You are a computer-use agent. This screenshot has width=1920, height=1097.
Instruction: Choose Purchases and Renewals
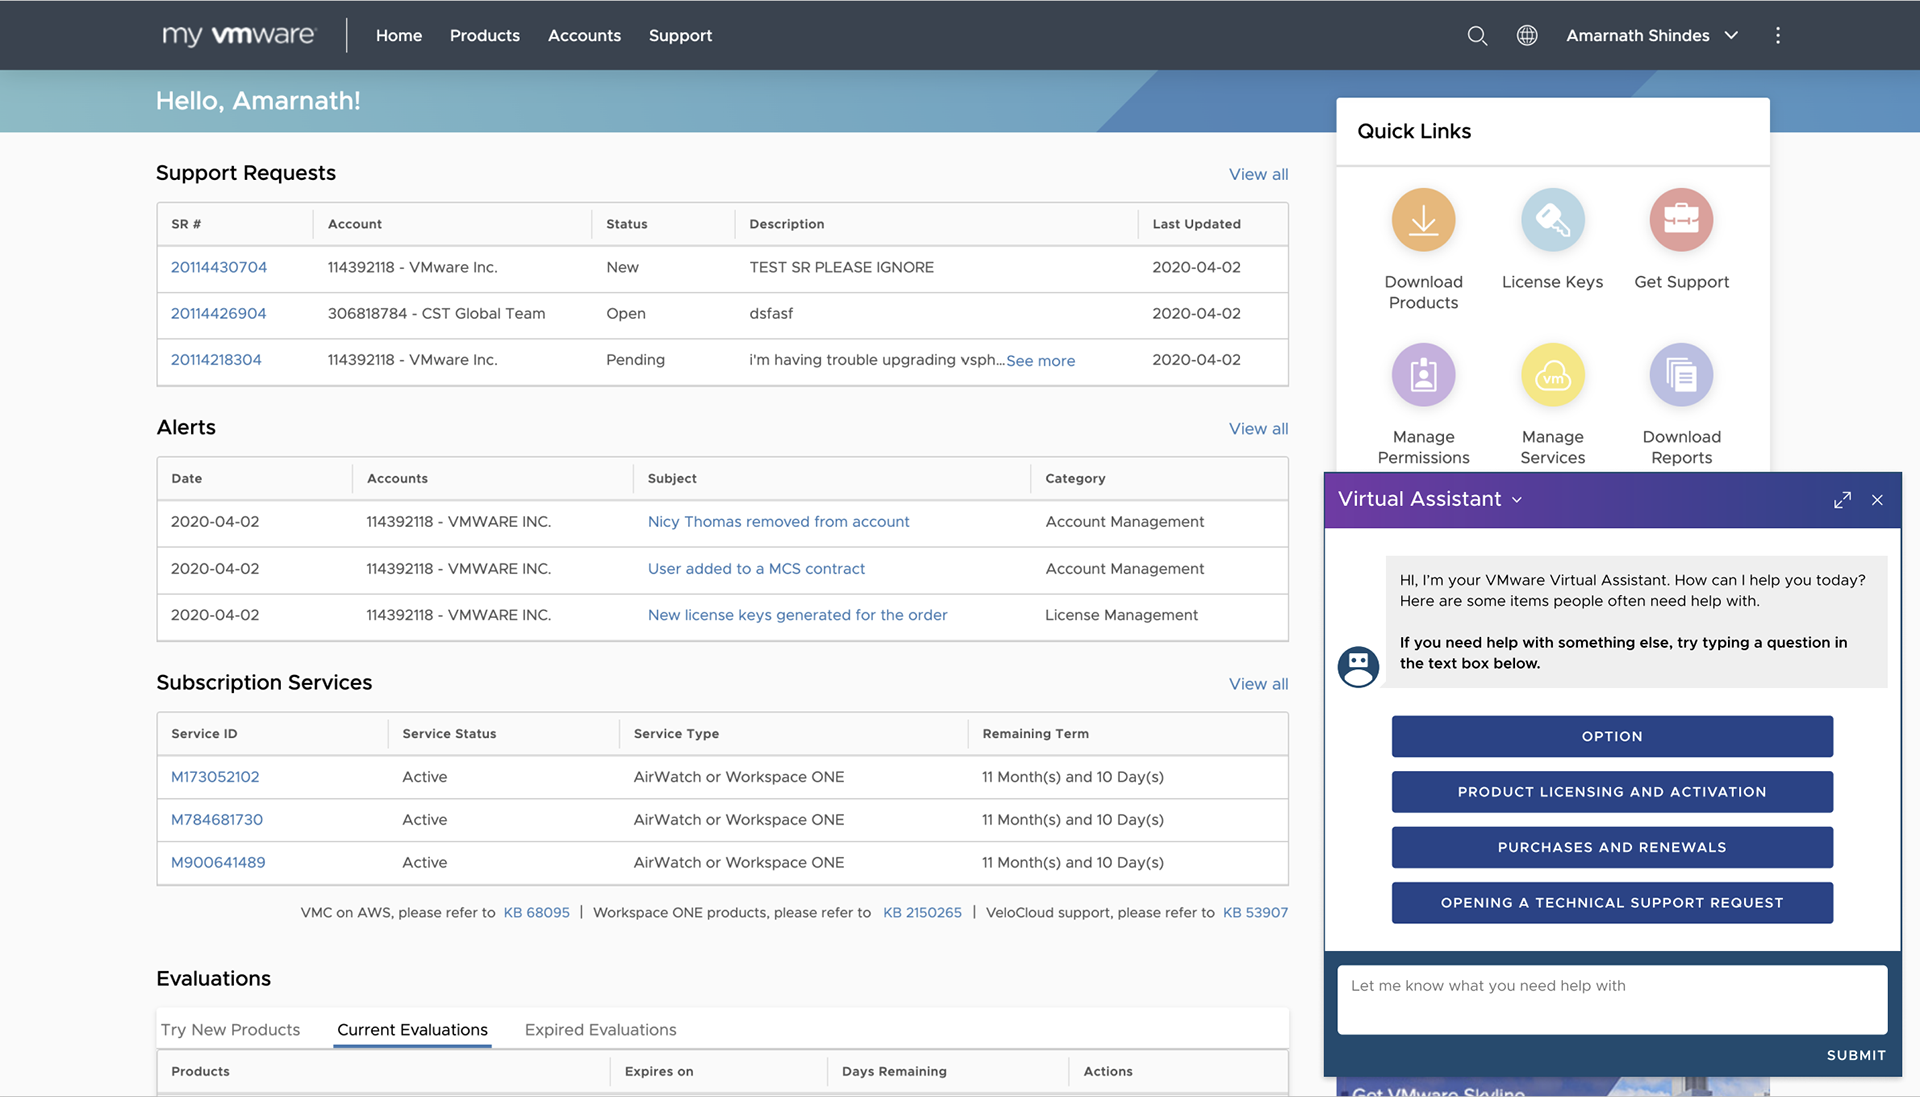1612,847
